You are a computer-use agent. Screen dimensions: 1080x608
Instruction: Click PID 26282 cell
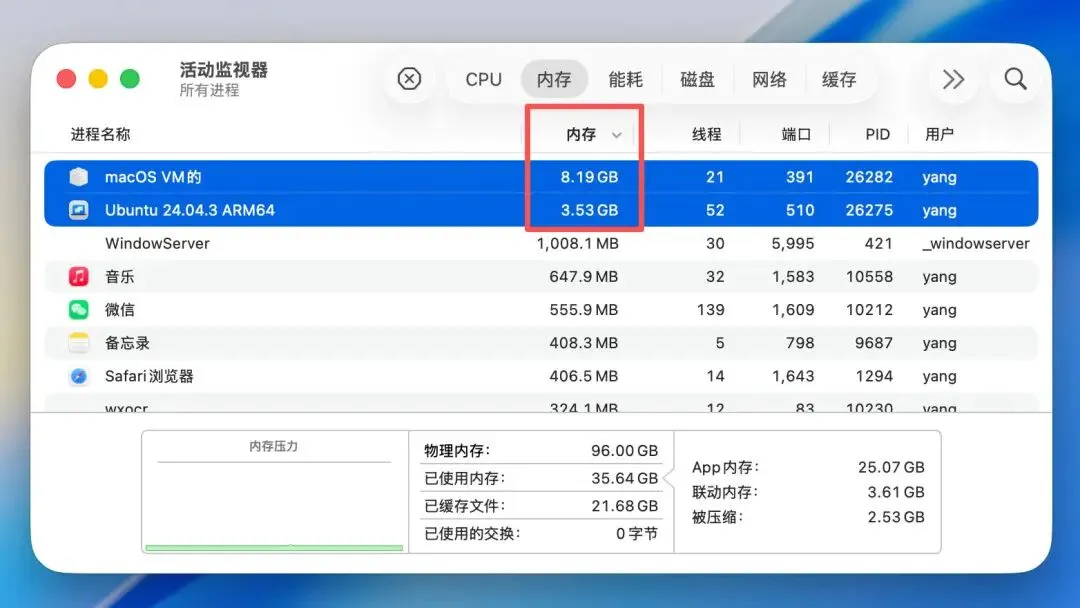coord(869,177)
